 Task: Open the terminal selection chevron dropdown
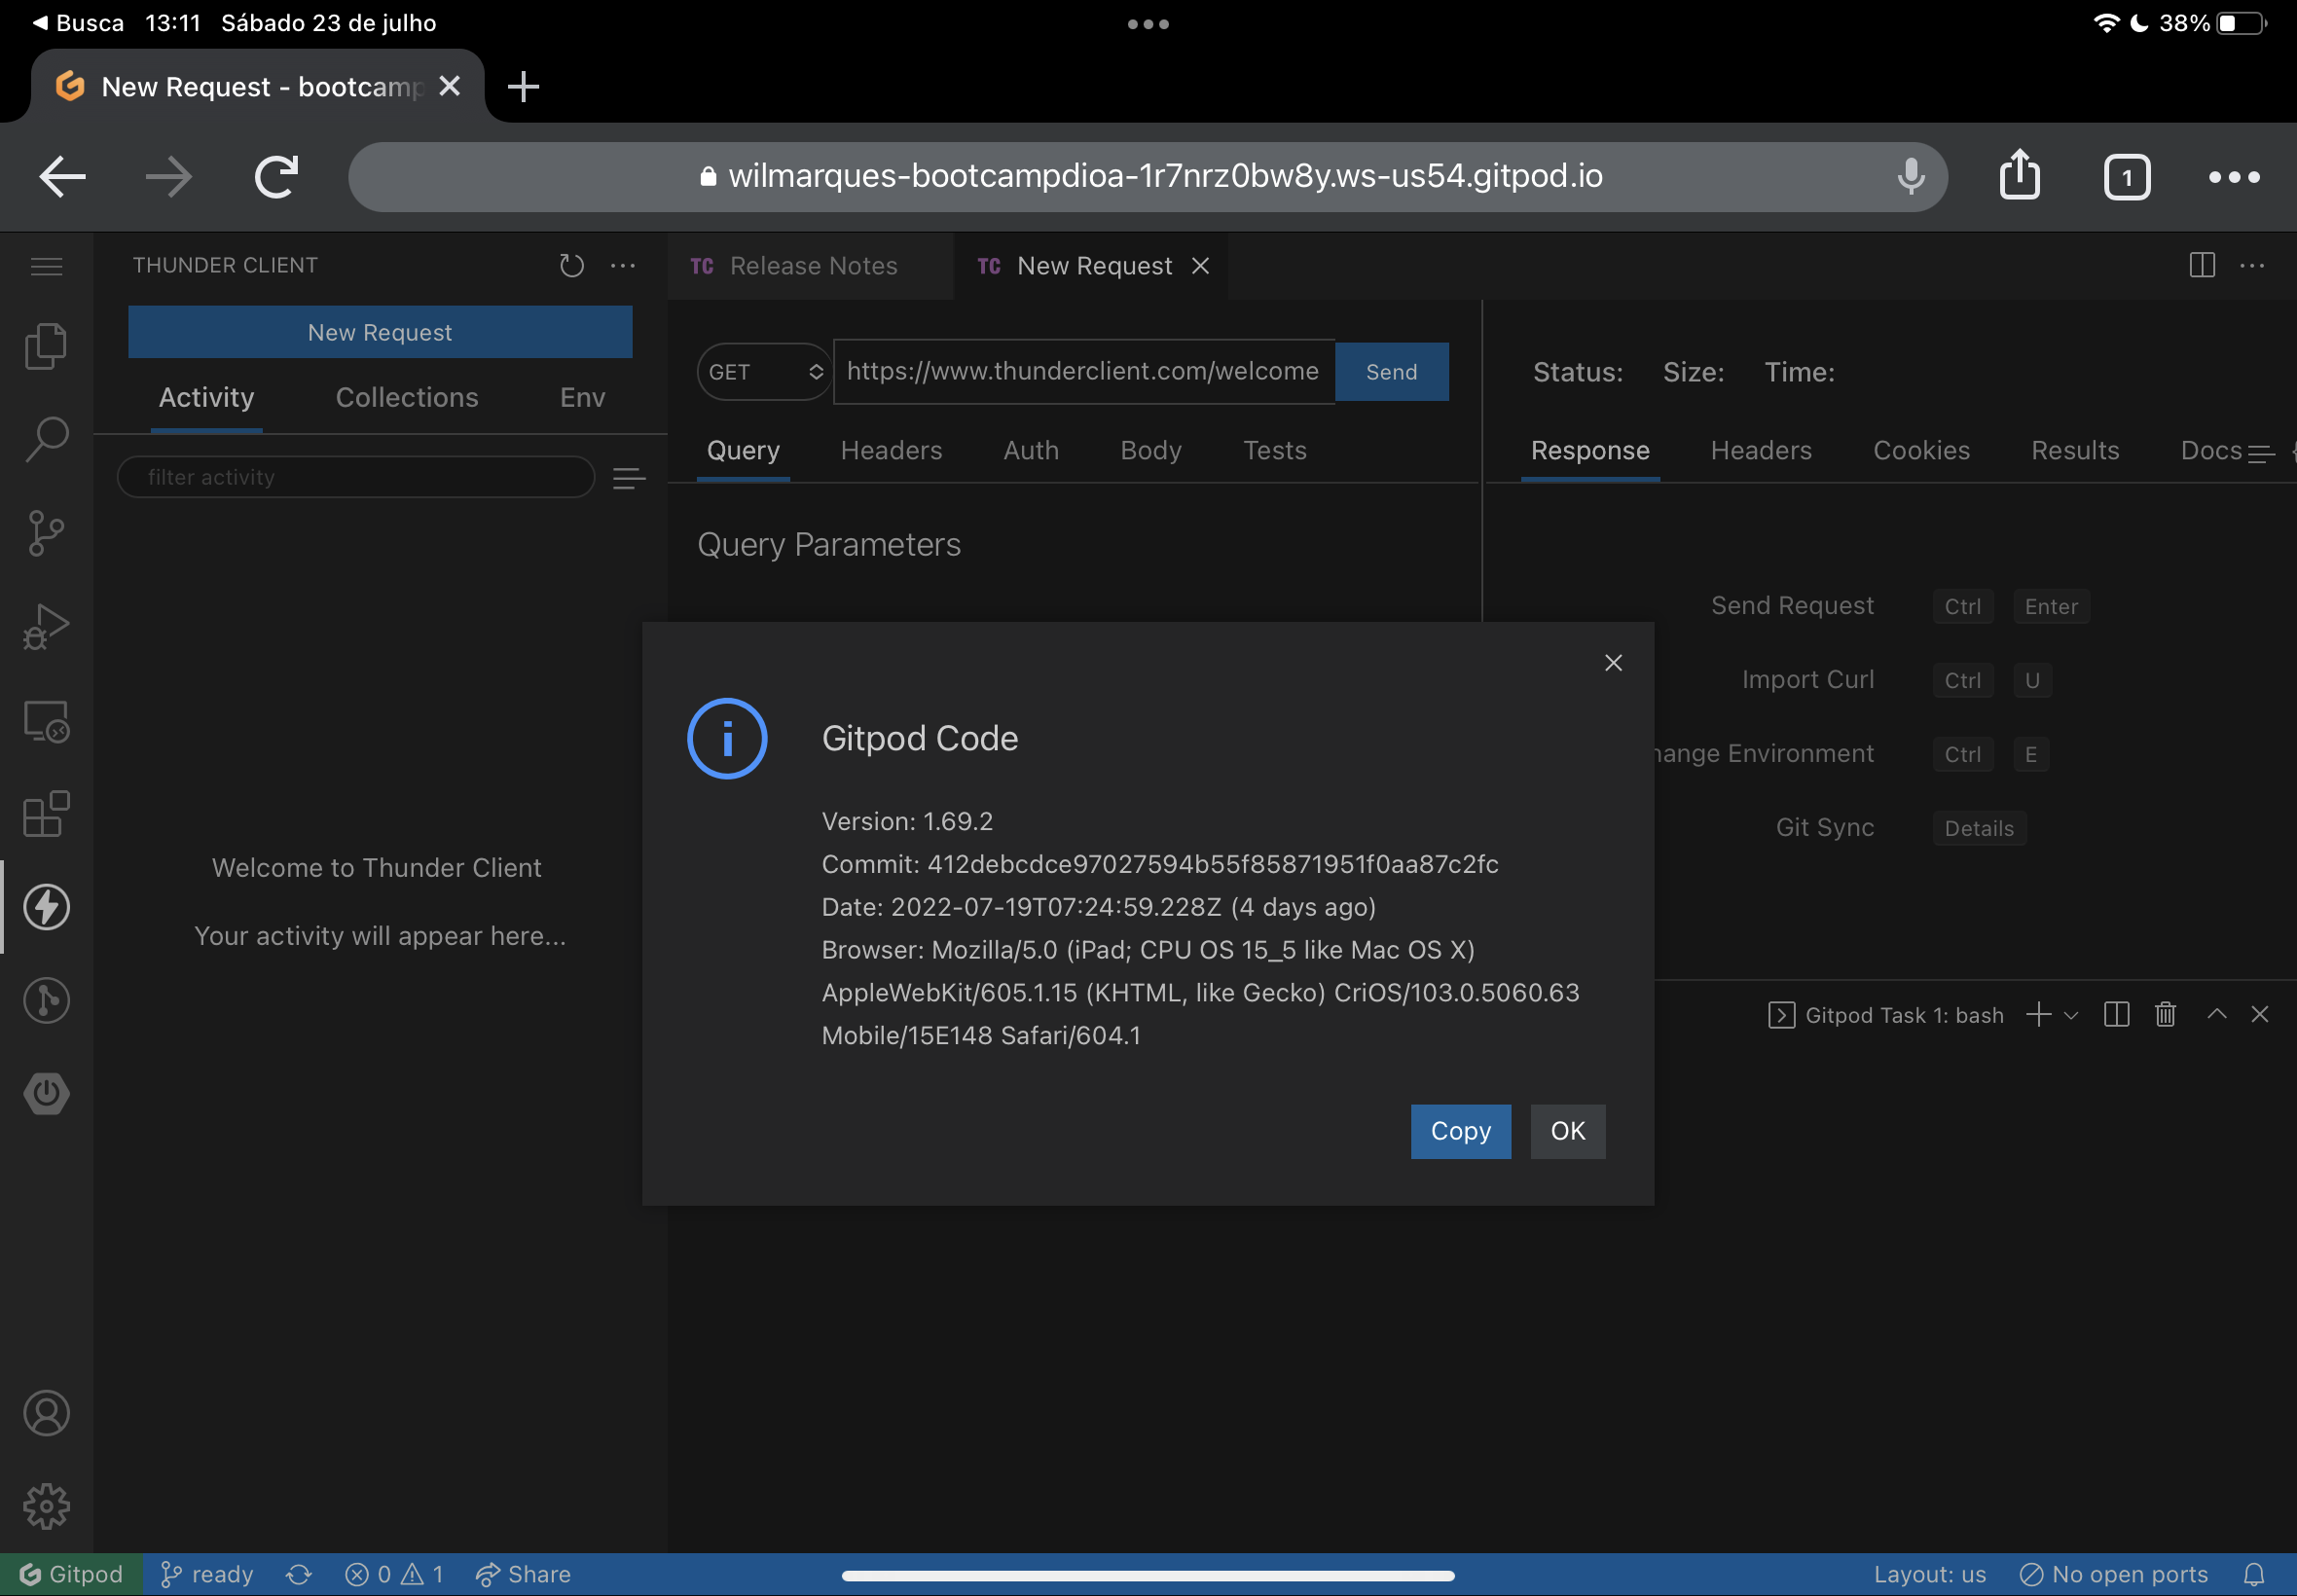point(2071,1015)
